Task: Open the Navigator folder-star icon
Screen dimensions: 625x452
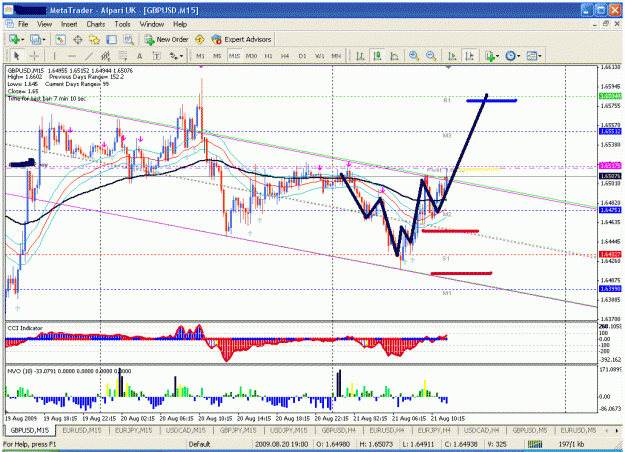Action: (94, 39)
